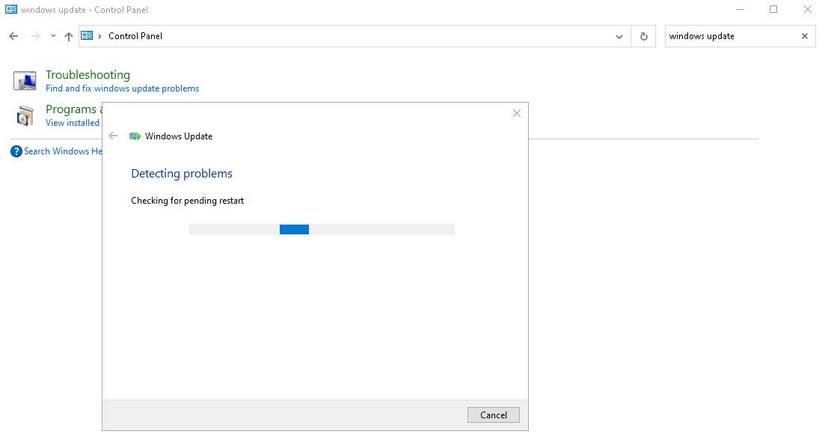Open the recent locations dropdown chevron

52,36
